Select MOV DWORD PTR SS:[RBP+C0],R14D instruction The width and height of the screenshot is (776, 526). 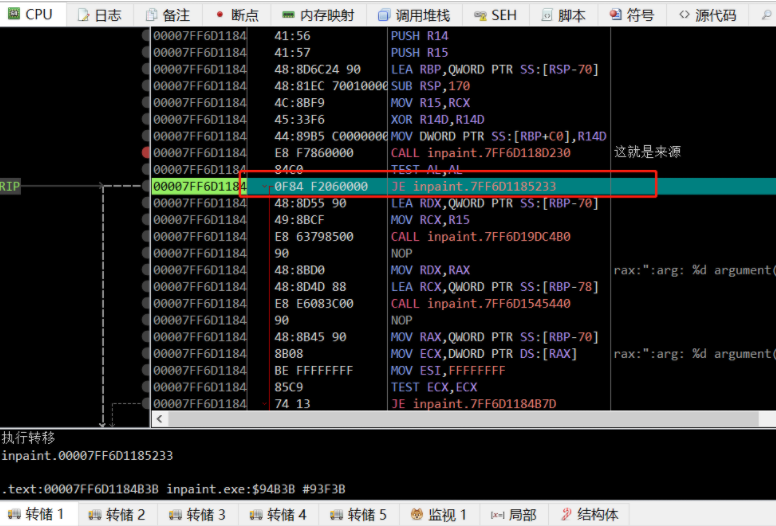click(498, 136)
